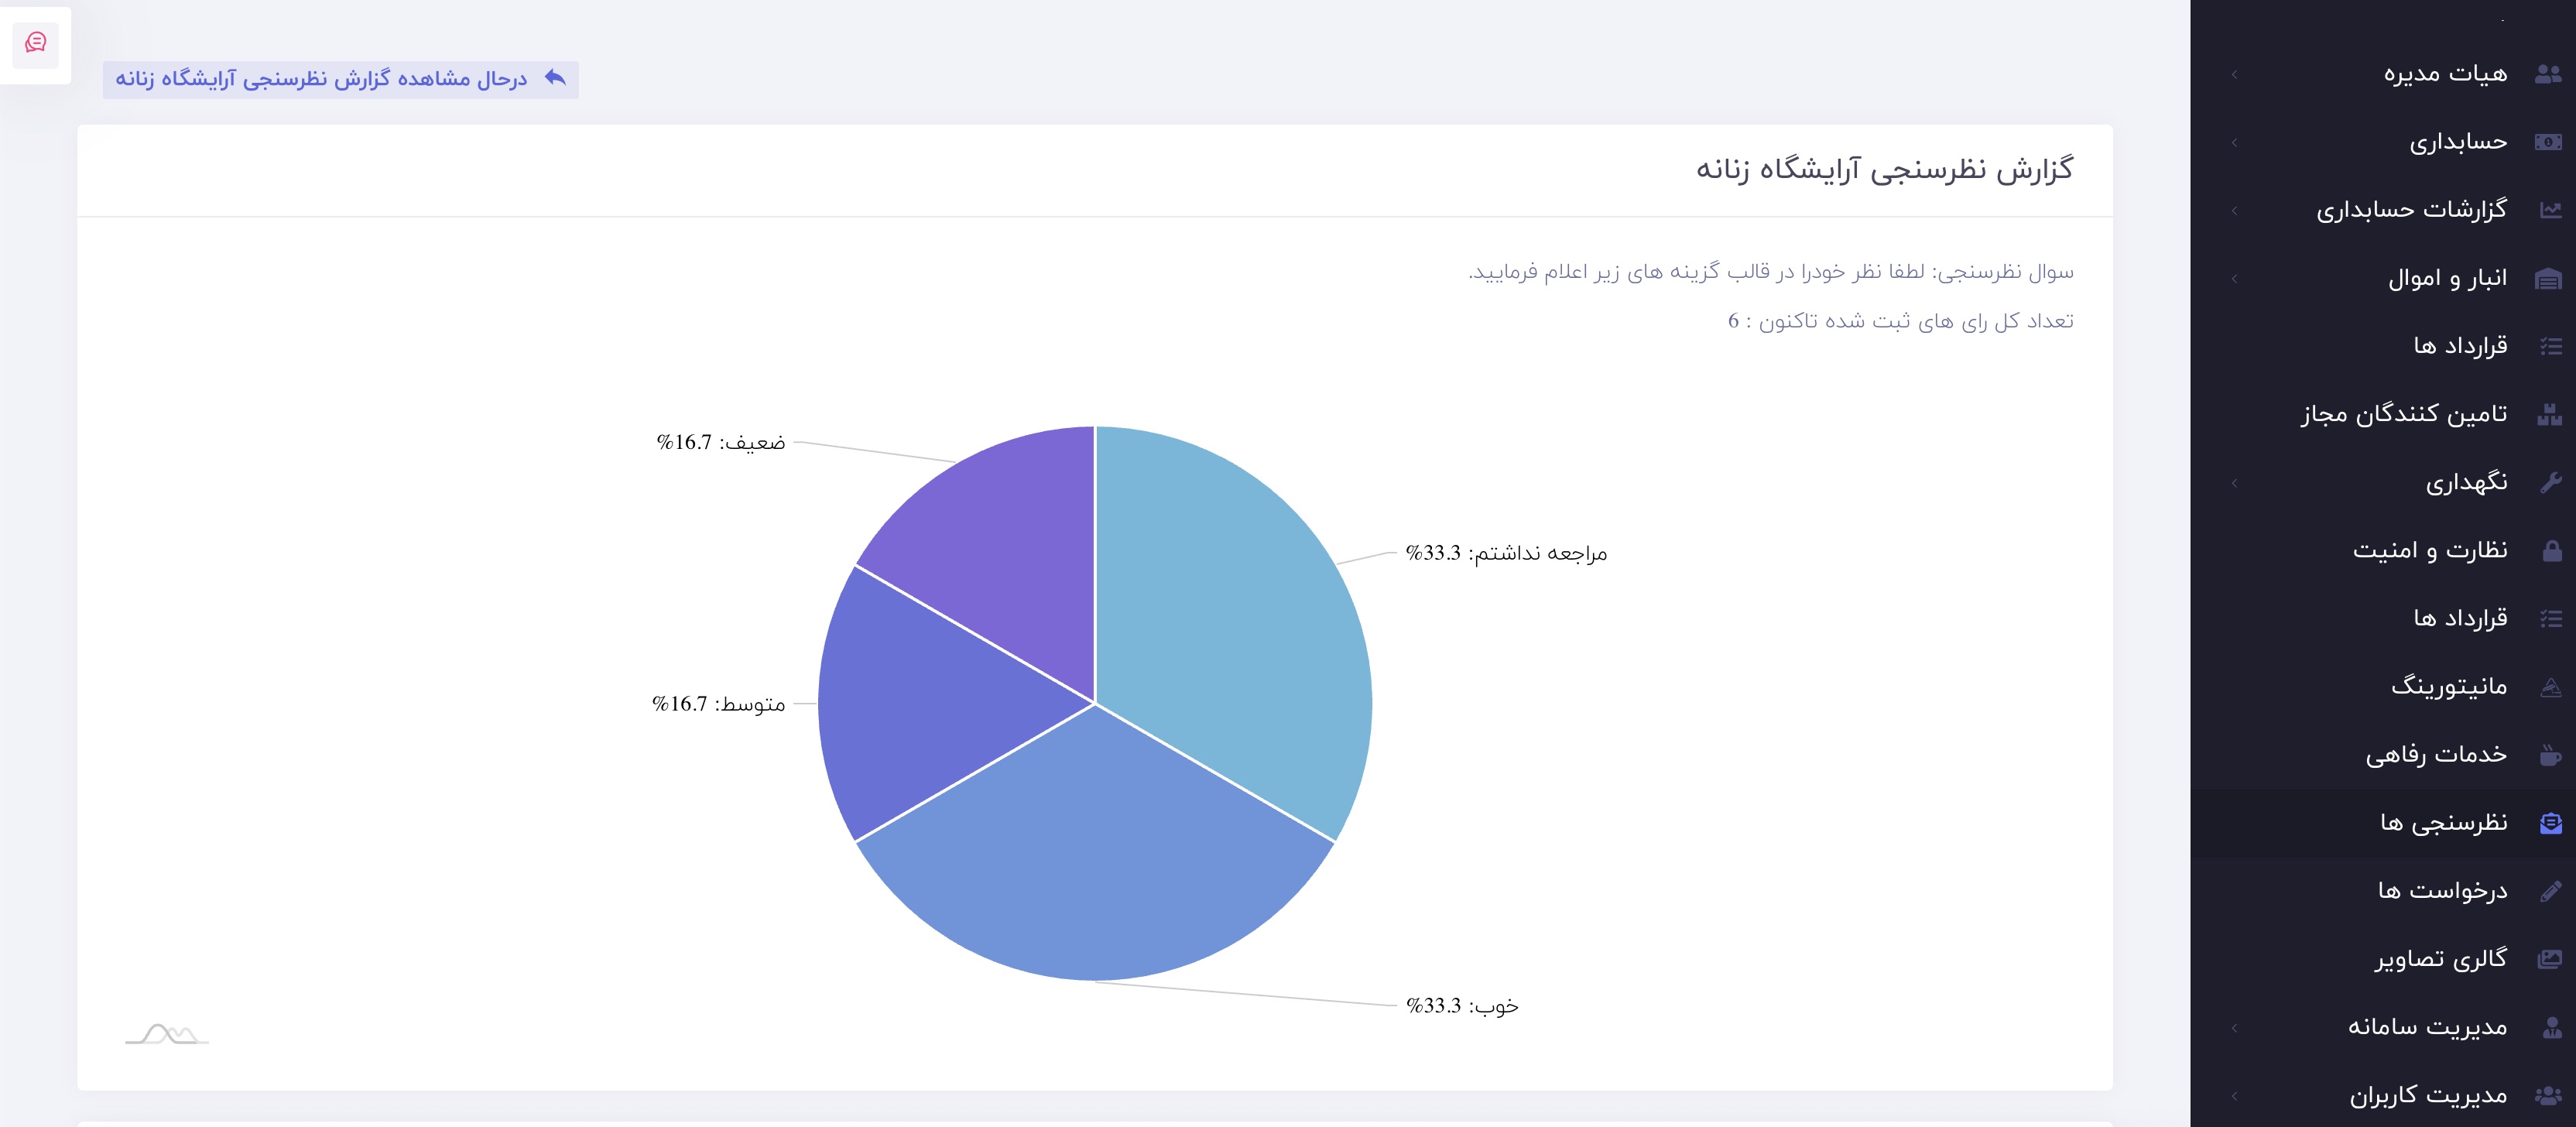Click the نظرسنجی ها surveys icon
Screen dimensions: 2576x1127
(x=2551, y=822)
